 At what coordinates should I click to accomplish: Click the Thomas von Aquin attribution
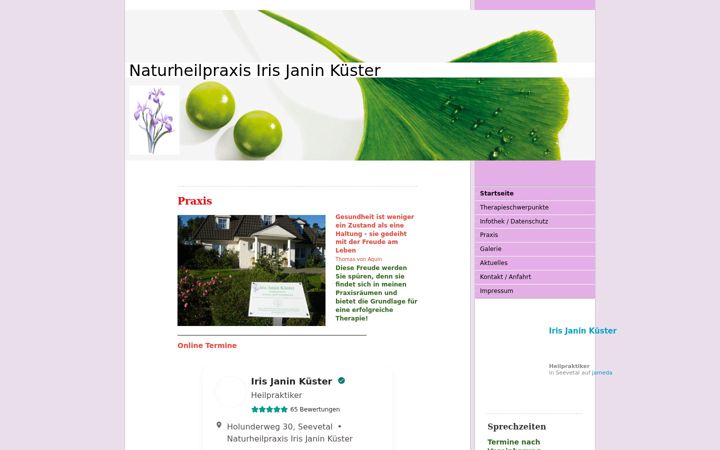coord(359,259)
